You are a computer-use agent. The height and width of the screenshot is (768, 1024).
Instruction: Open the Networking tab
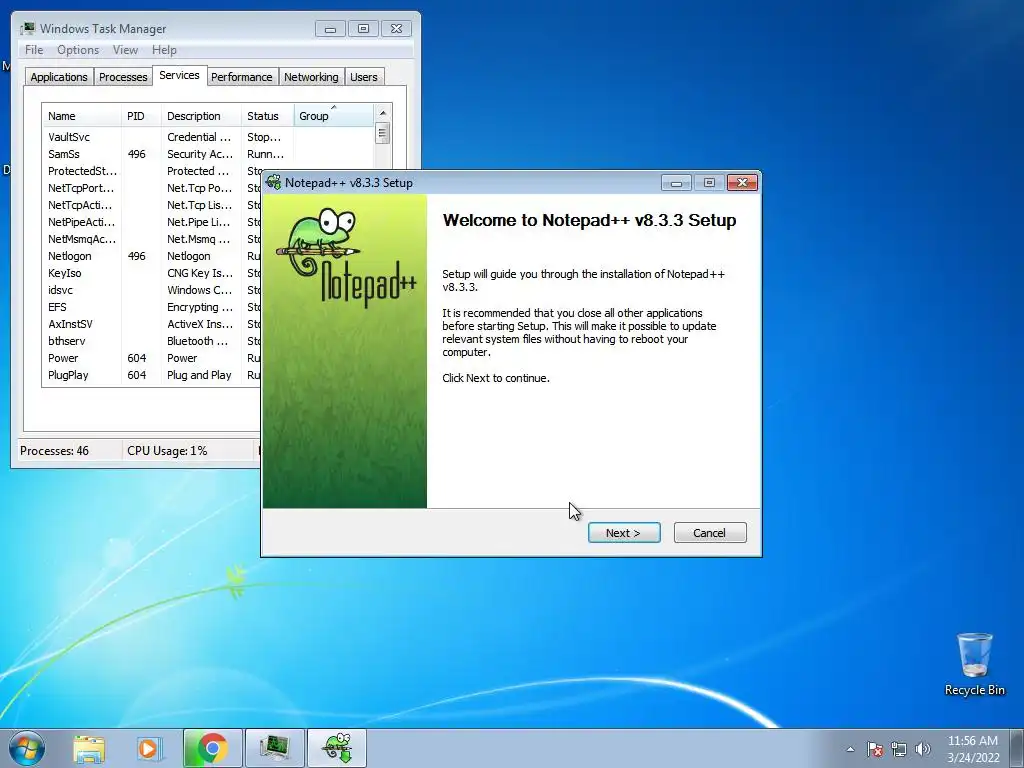coord(311,77)
